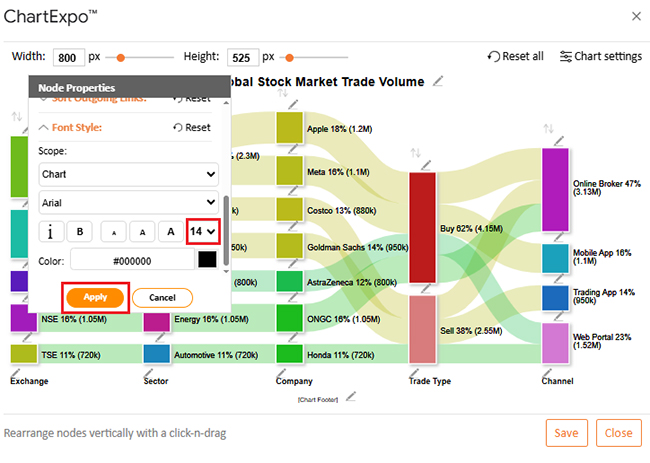Open the Scope dropdown set to Chart

tap(128, 174)
